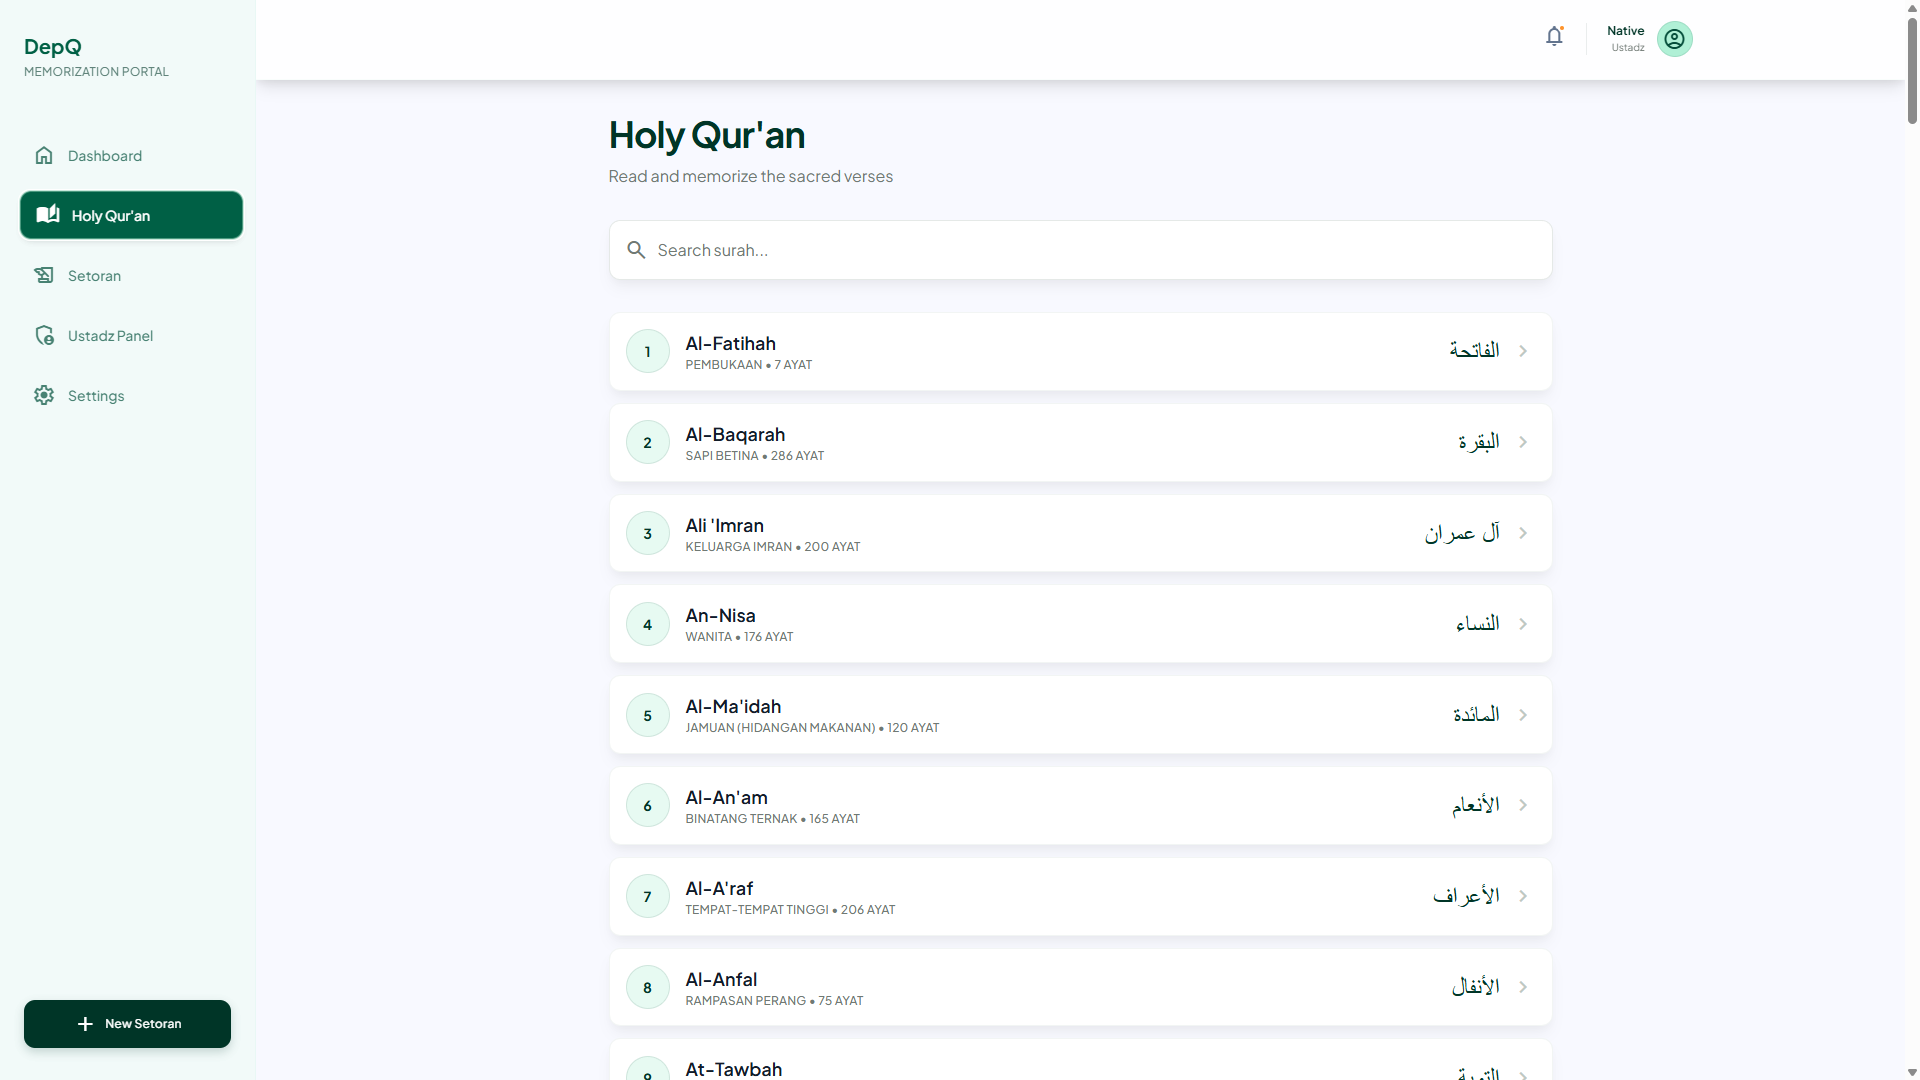Click number badge 1 for Al-Fatihah
Image resolution: width=1920 pixels, height=1080 pixels.
coord(648,351)
